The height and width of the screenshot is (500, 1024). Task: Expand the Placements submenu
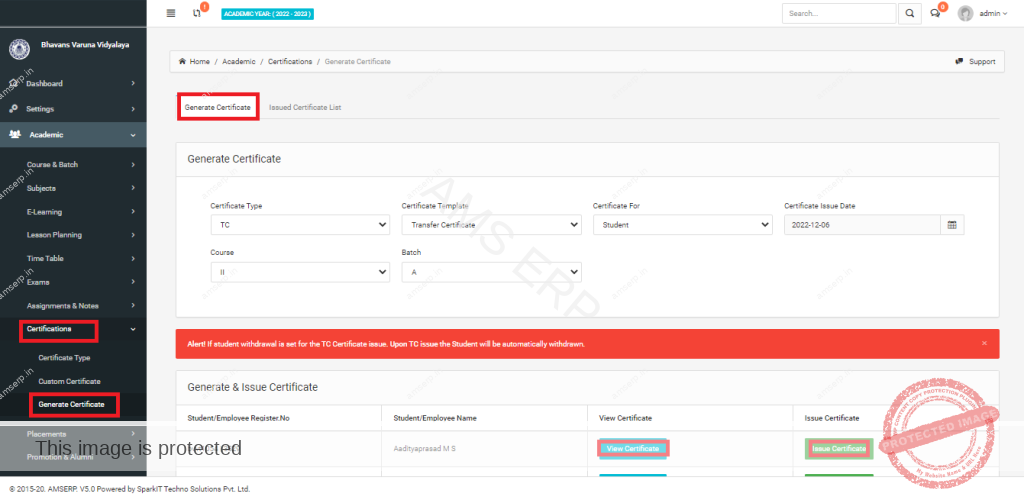coord(73,433)
